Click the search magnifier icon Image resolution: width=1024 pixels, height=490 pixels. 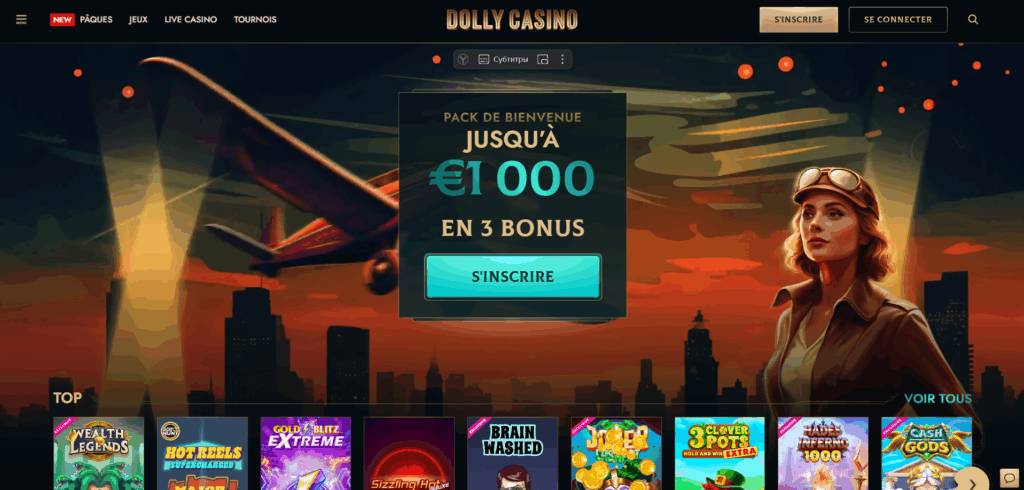973,20
